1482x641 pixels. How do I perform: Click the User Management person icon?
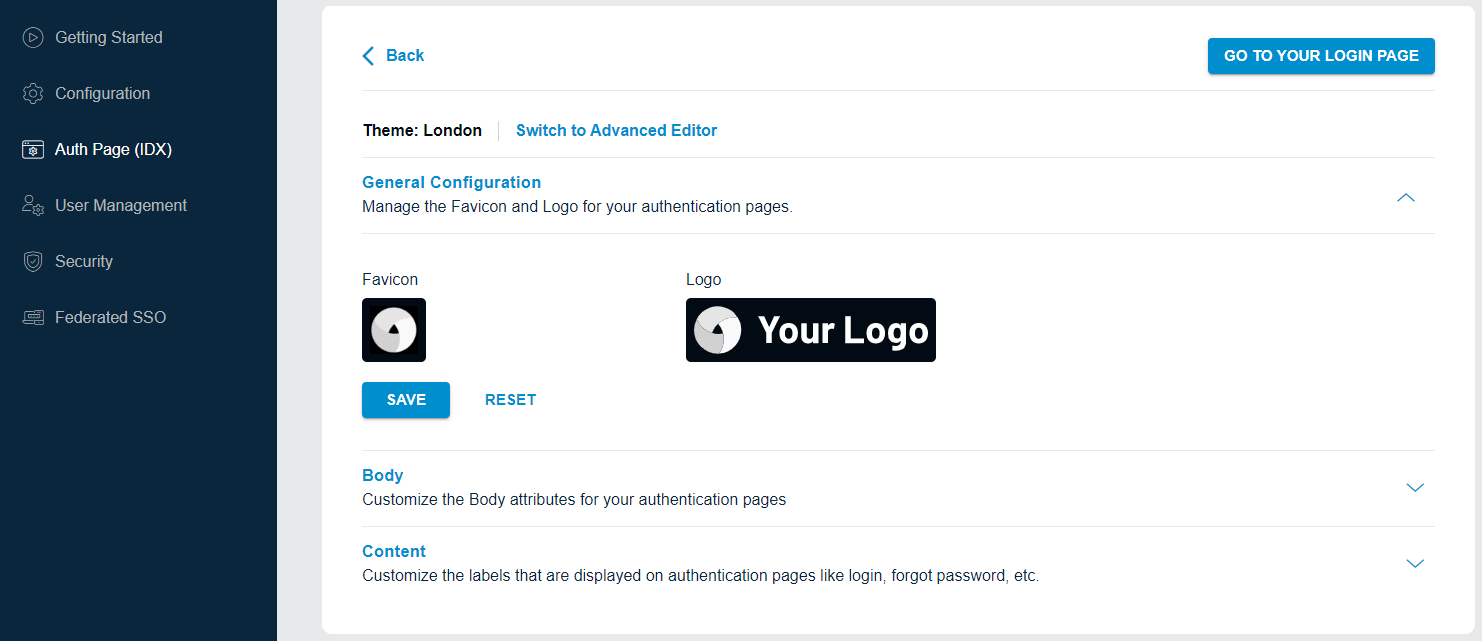(32, 205)
